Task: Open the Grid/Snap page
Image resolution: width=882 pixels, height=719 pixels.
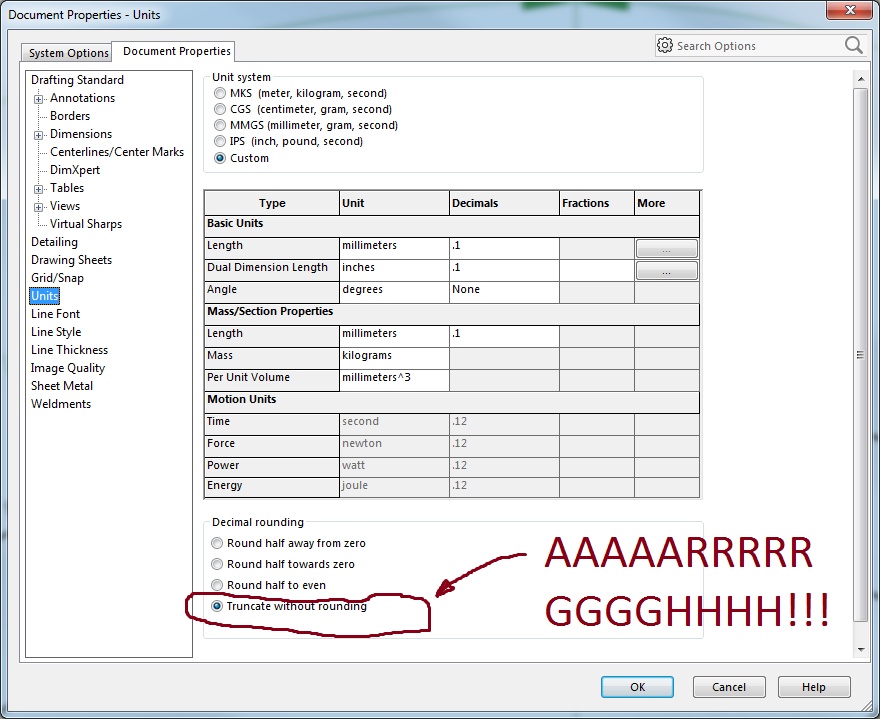Action: 57,278
